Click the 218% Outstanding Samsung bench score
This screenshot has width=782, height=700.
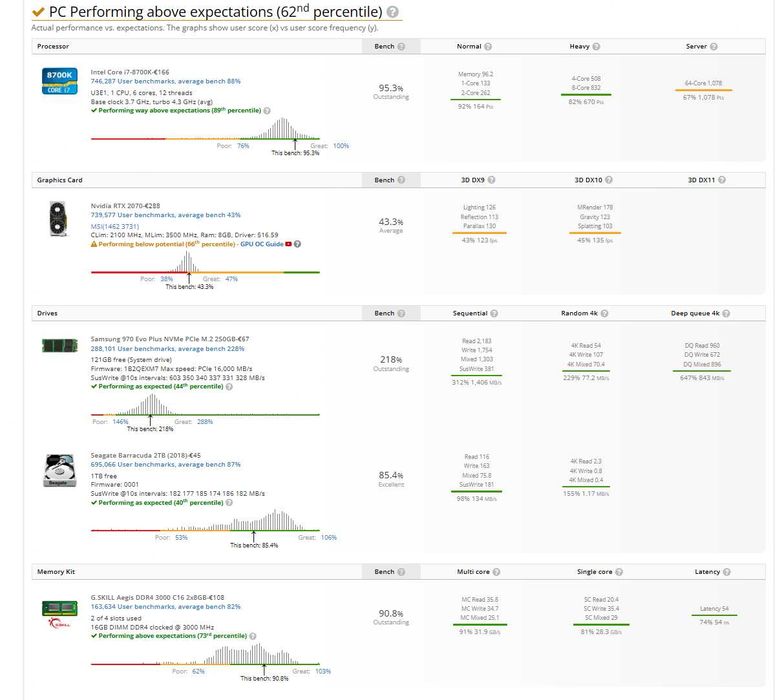(391, 363)
